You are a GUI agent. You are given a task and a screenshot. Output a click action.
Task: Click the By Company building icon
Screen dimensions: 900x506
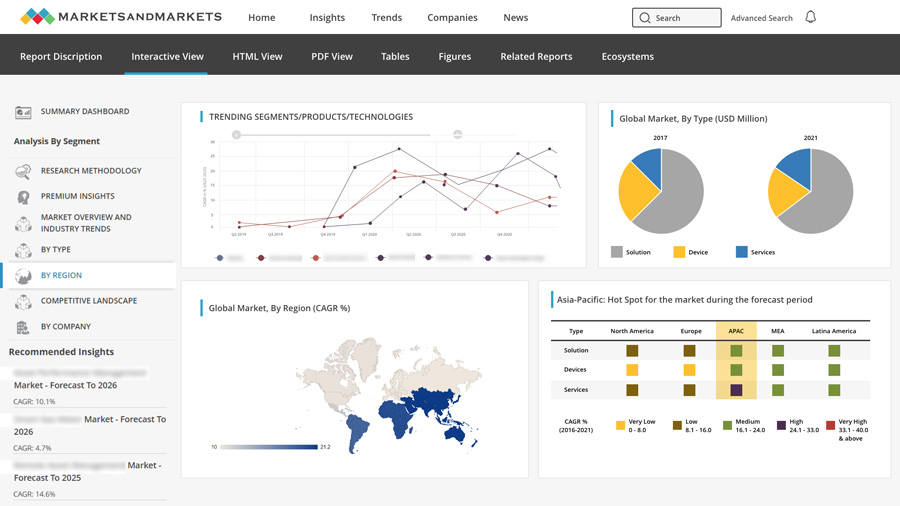(x=23, y=327)
